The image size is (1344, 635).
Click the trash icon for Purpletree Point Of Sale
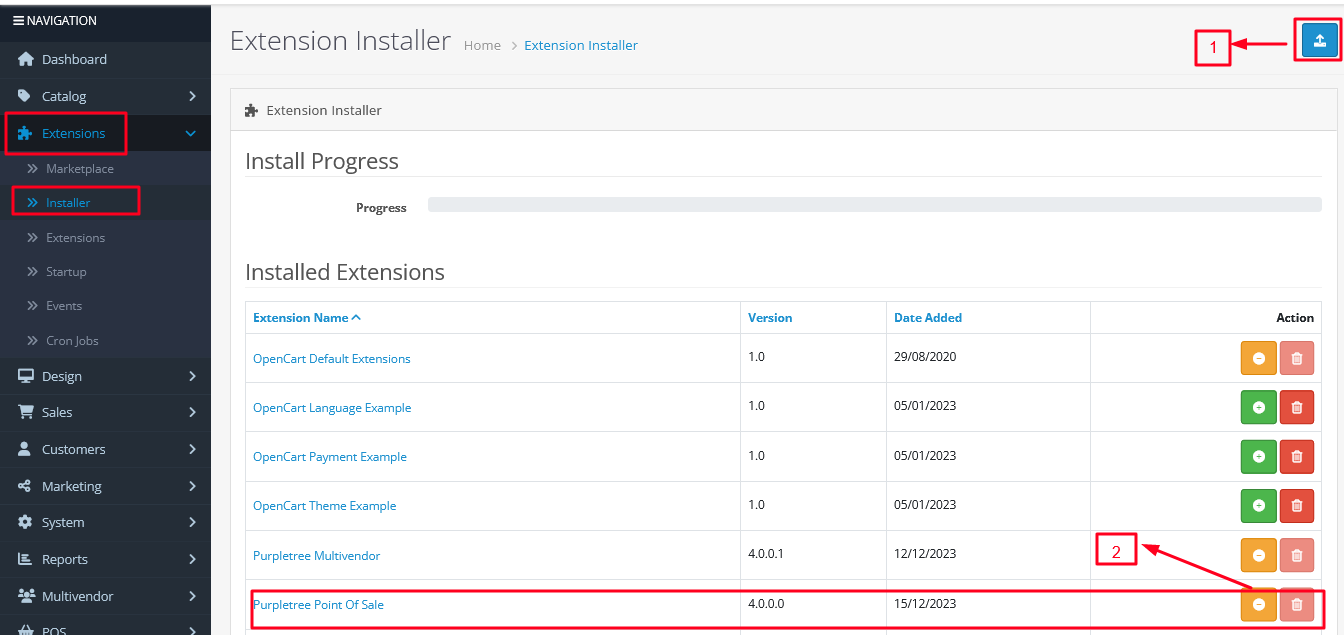click(1297, 604)
